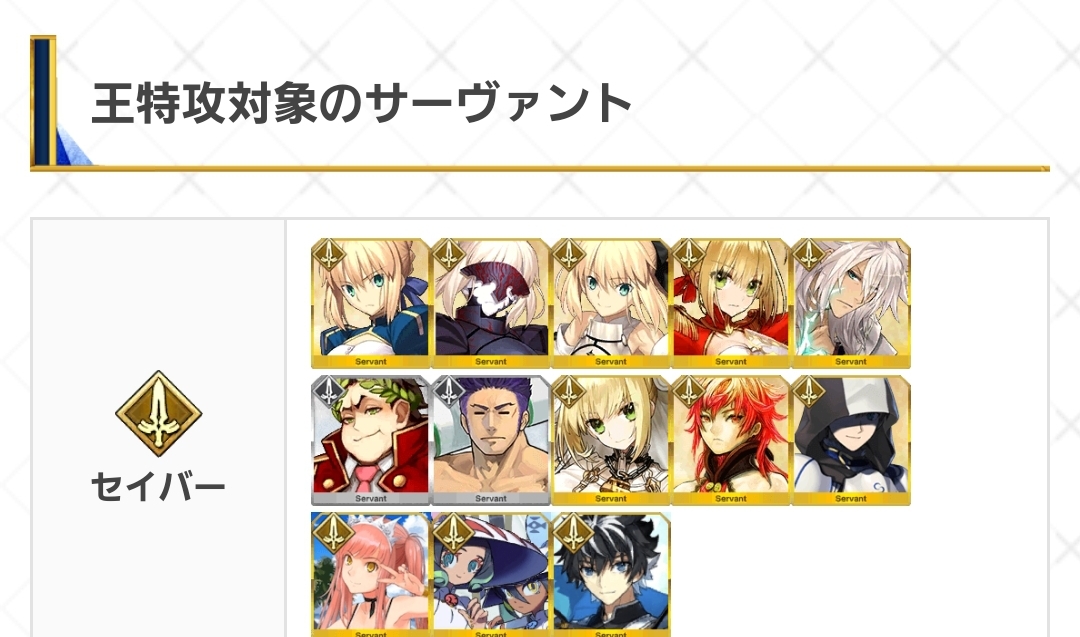This screenshot has height=637, width=1080.
Task: Open the silver-haired dark-skinned servant card
Action: tap(851, 304)
